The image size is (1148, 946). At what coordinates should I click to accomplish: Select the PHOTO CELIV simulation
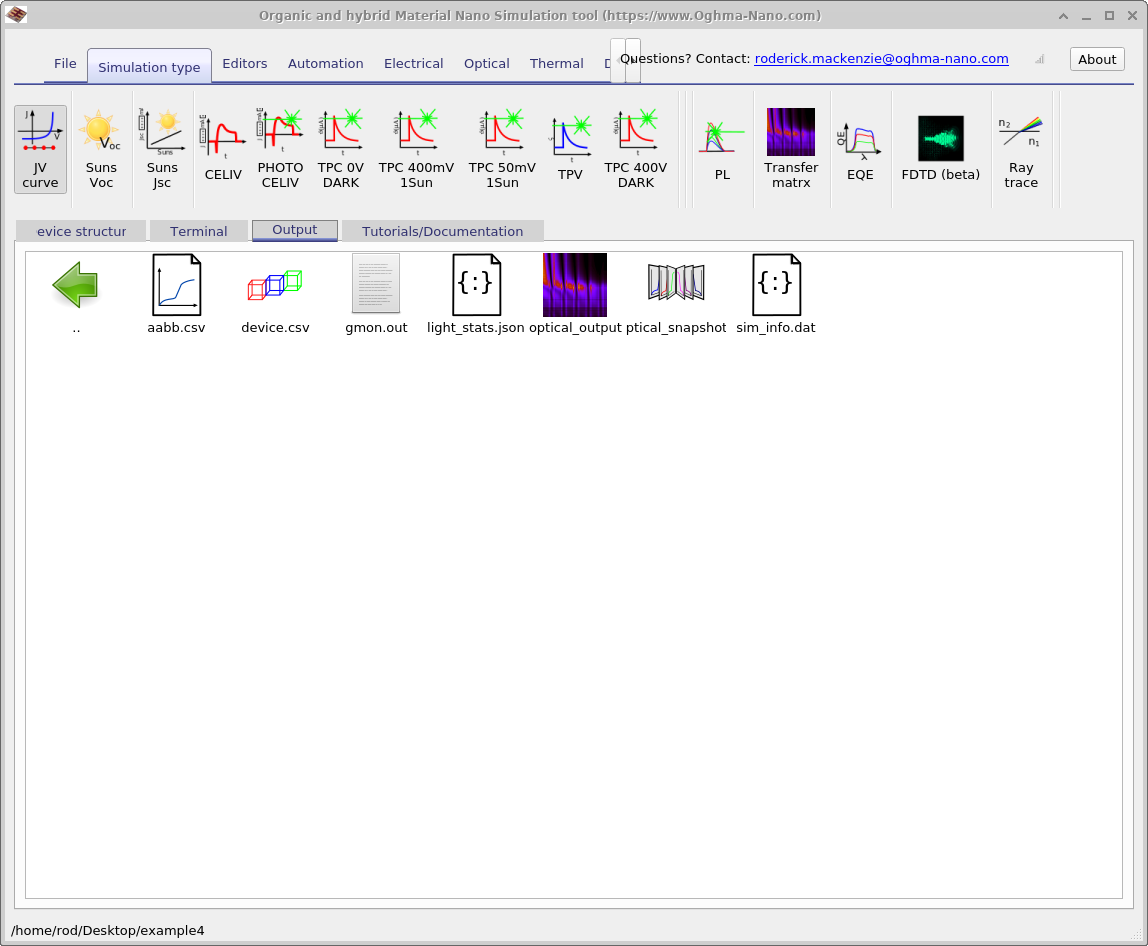(280, 148)
